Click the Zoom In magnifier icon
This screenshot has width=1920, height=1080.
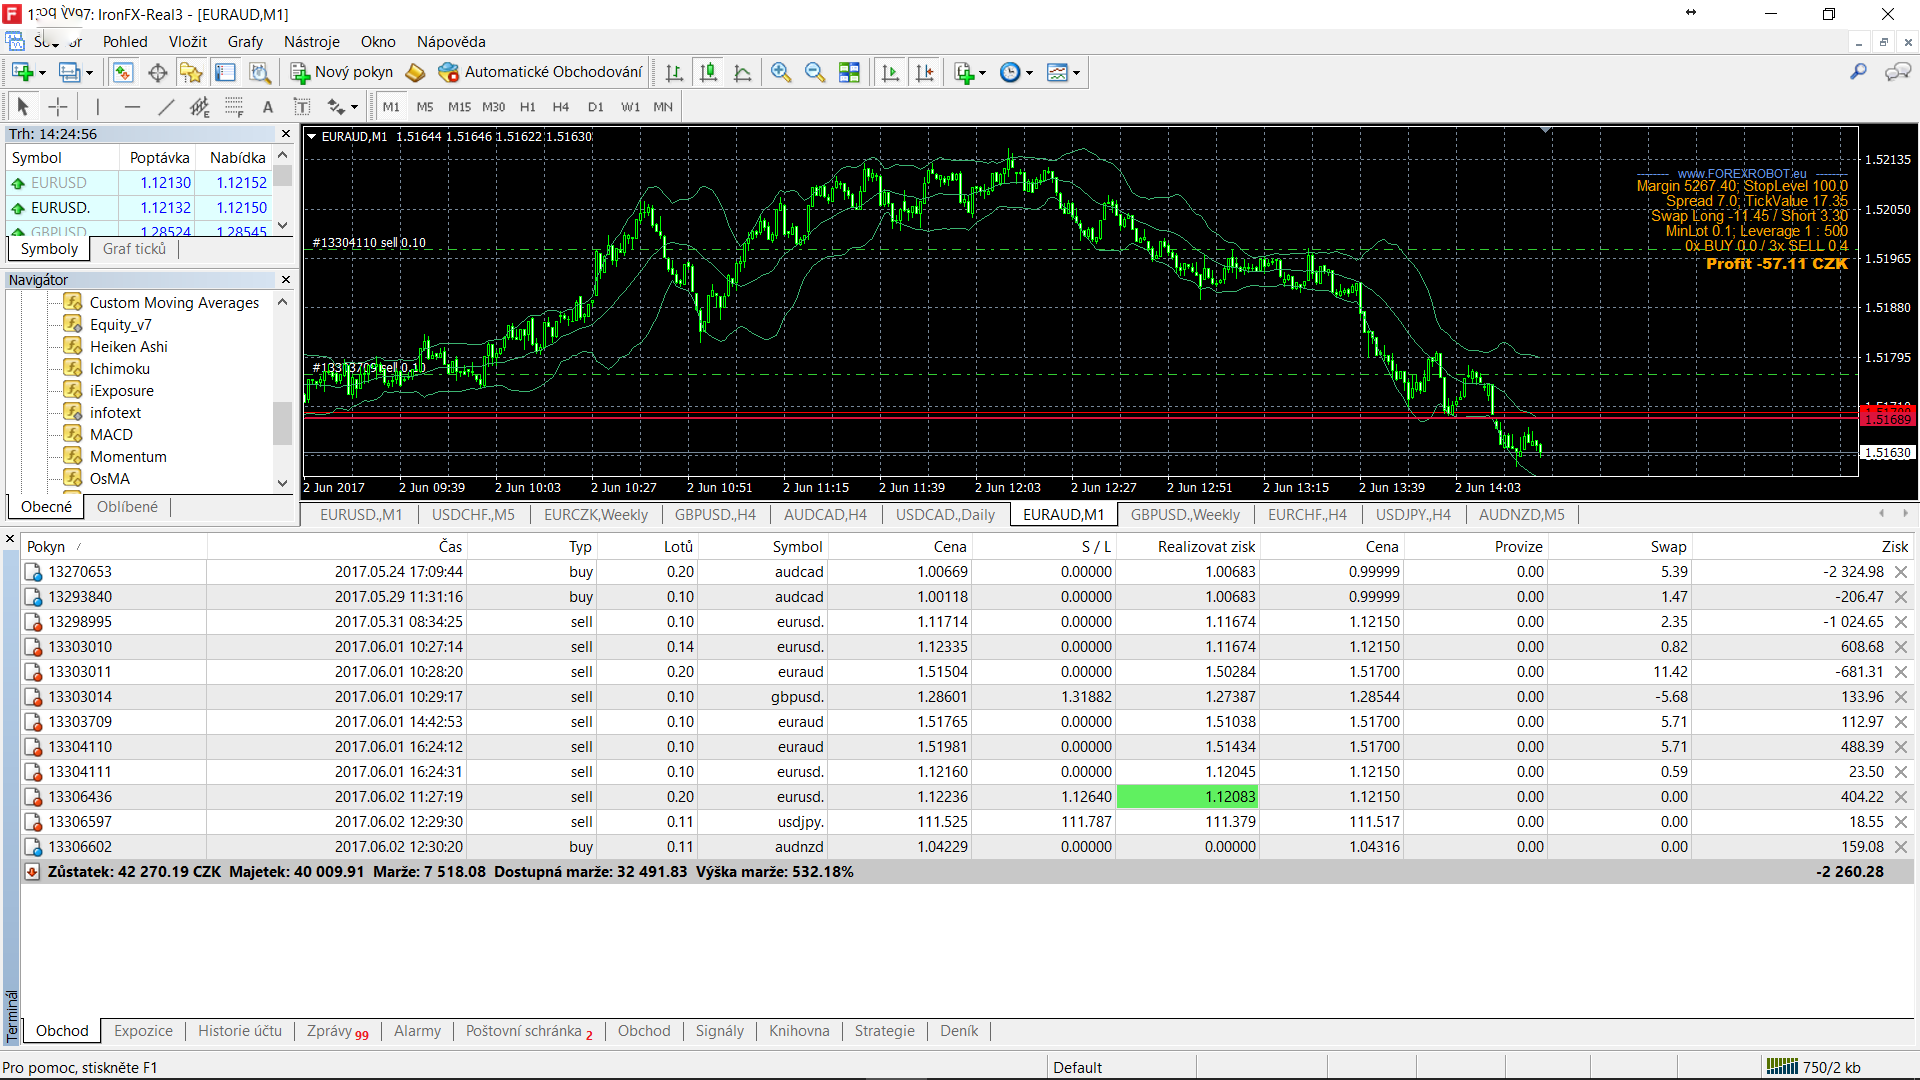pos(781,72)
